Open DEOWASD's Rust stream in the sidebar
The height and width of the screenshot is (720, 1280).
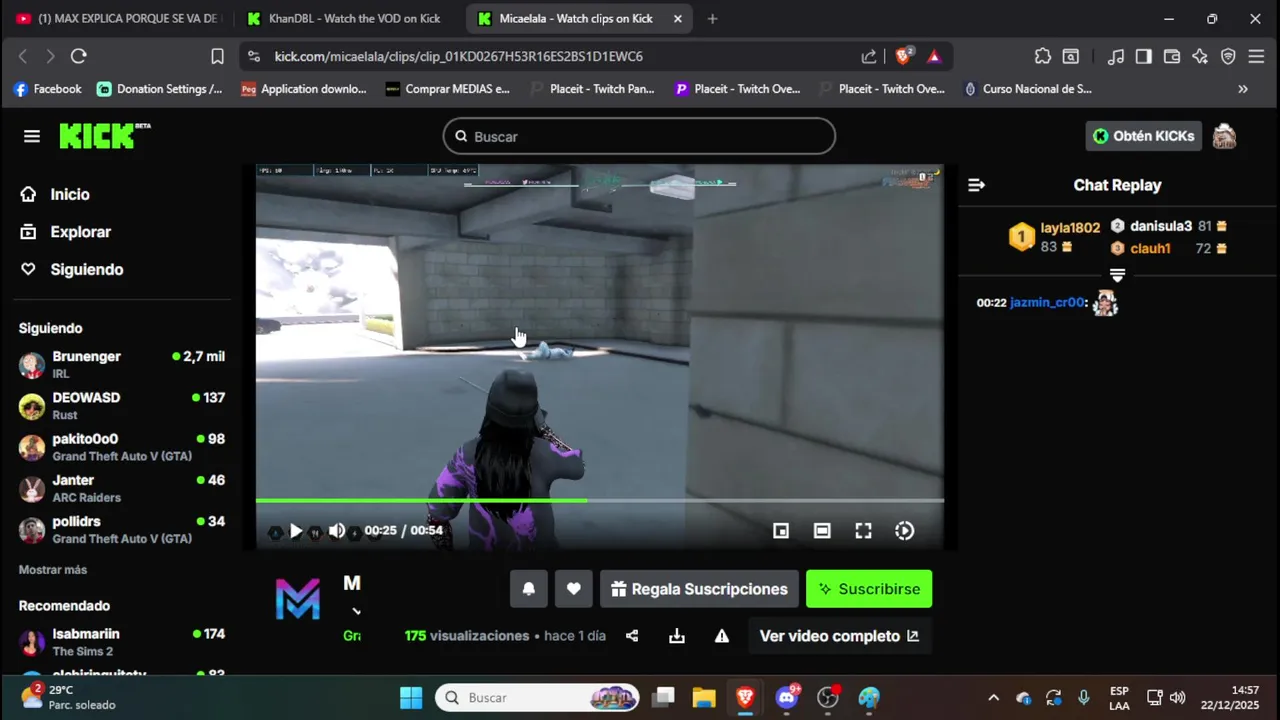(x=122, y=405)
